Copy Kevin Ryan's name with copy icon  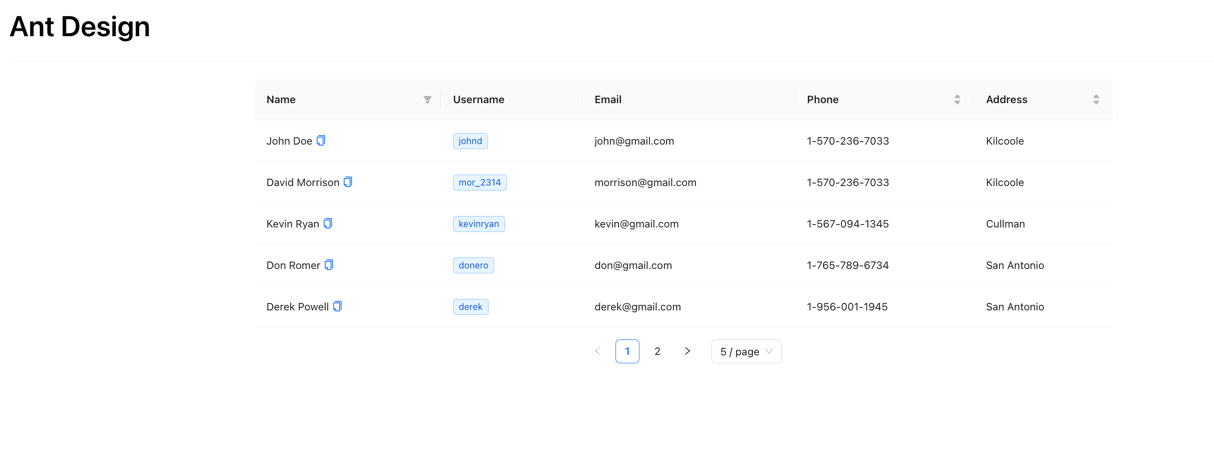(x=328, y=224)
